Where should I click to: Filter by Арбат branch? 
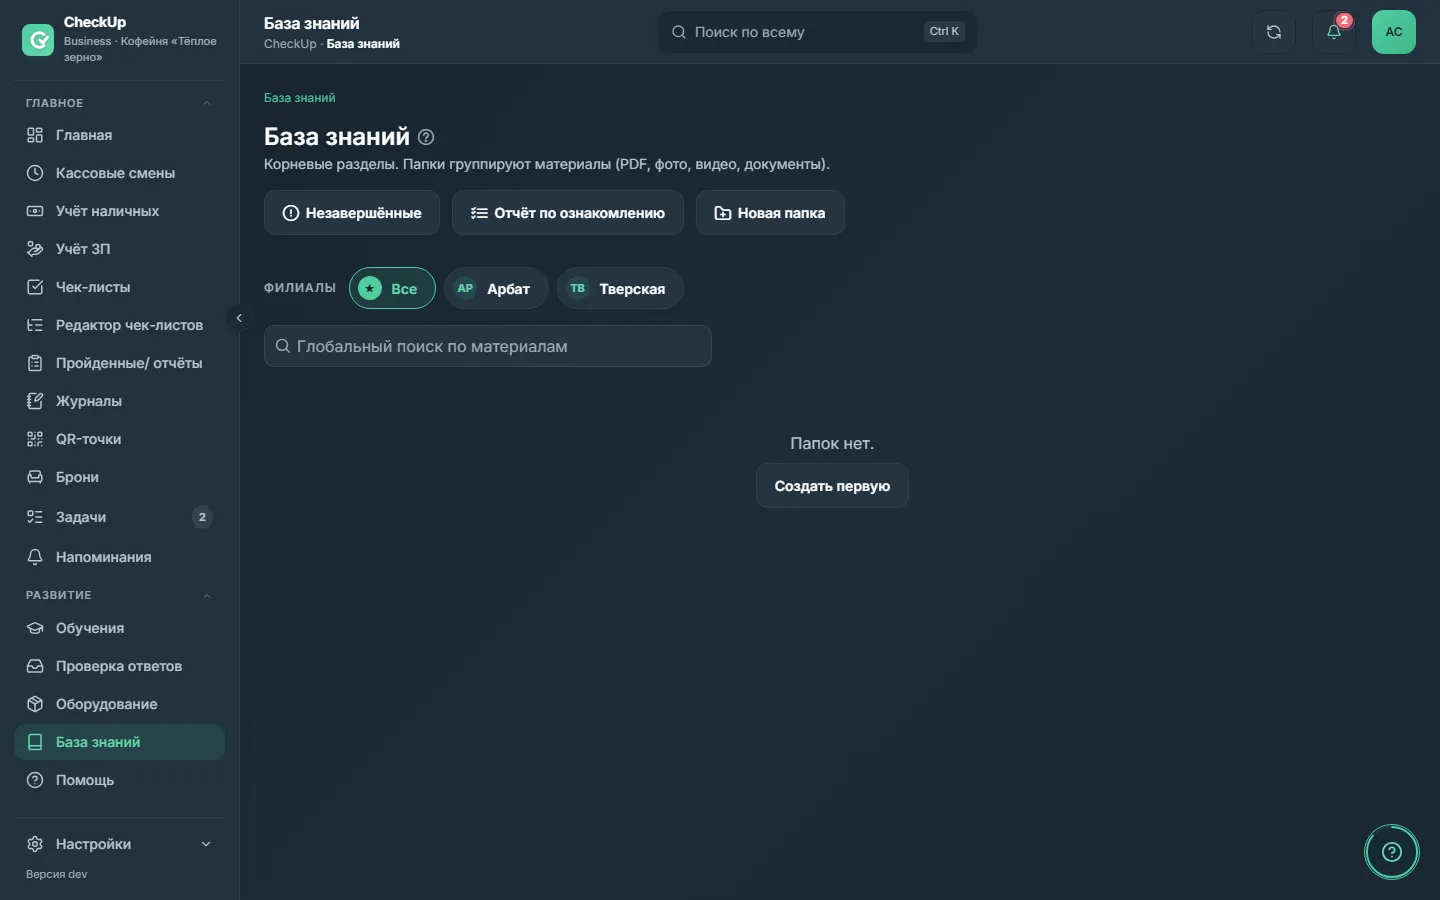point(496,288)
